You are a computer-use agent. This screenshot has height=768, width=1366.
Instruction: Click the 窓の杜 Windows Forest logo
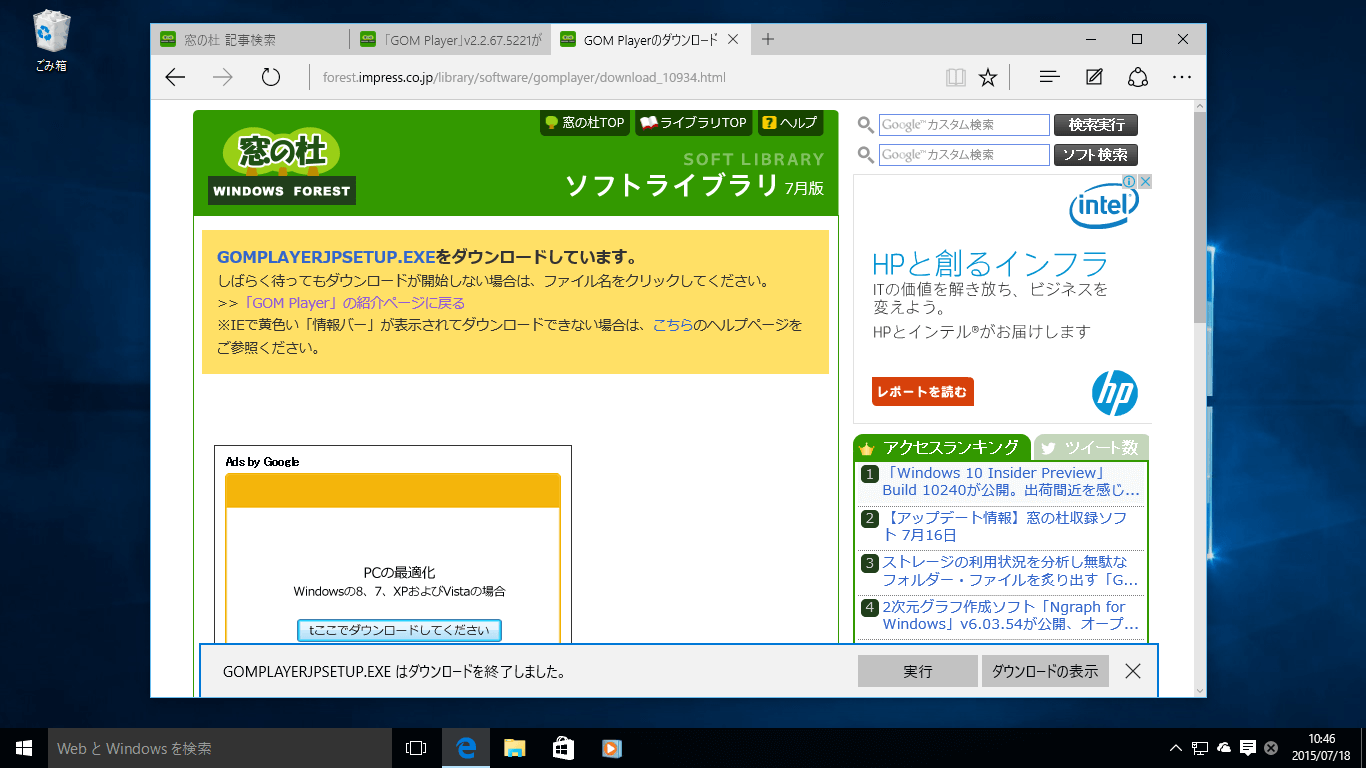point(281,165)
